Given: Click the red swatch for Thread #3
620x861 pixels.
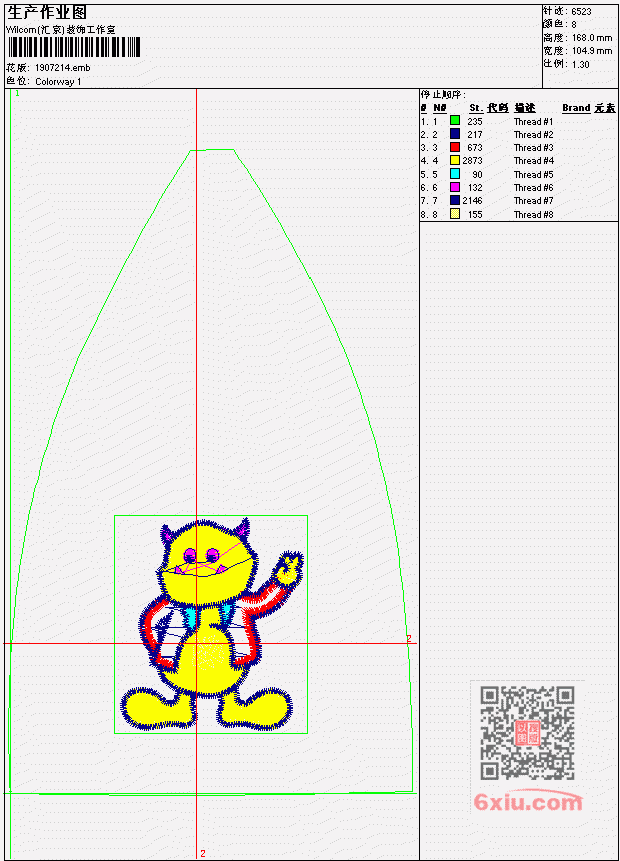Looking at the screenshot, I should [x=455, y=147].
